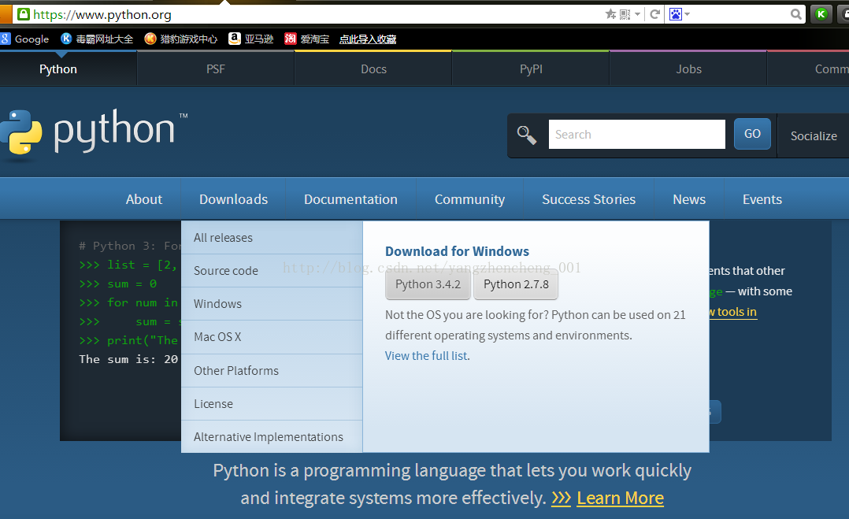Select Alternative Implementations in Downloads submenu
This screenshot has height=519, width=849.
tap(272, 437)
